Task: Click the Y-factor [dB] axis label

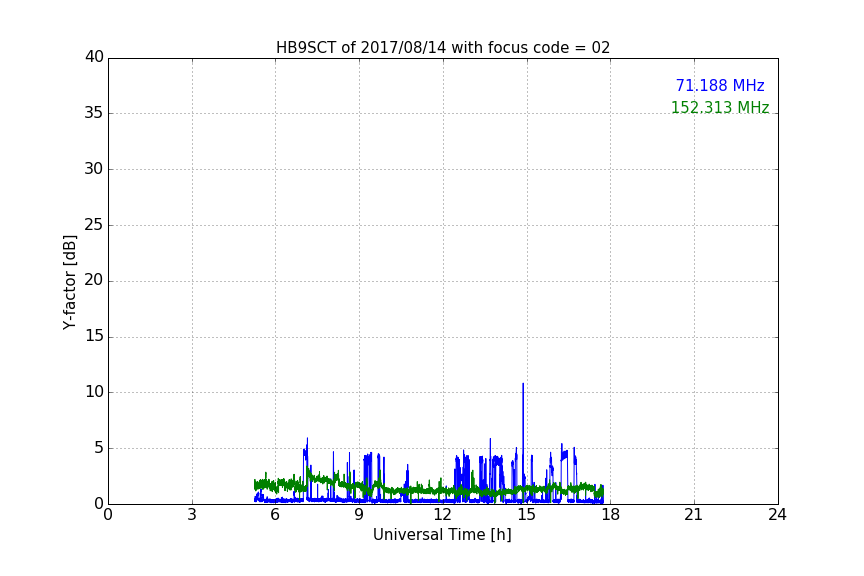Action: point(69,282)
